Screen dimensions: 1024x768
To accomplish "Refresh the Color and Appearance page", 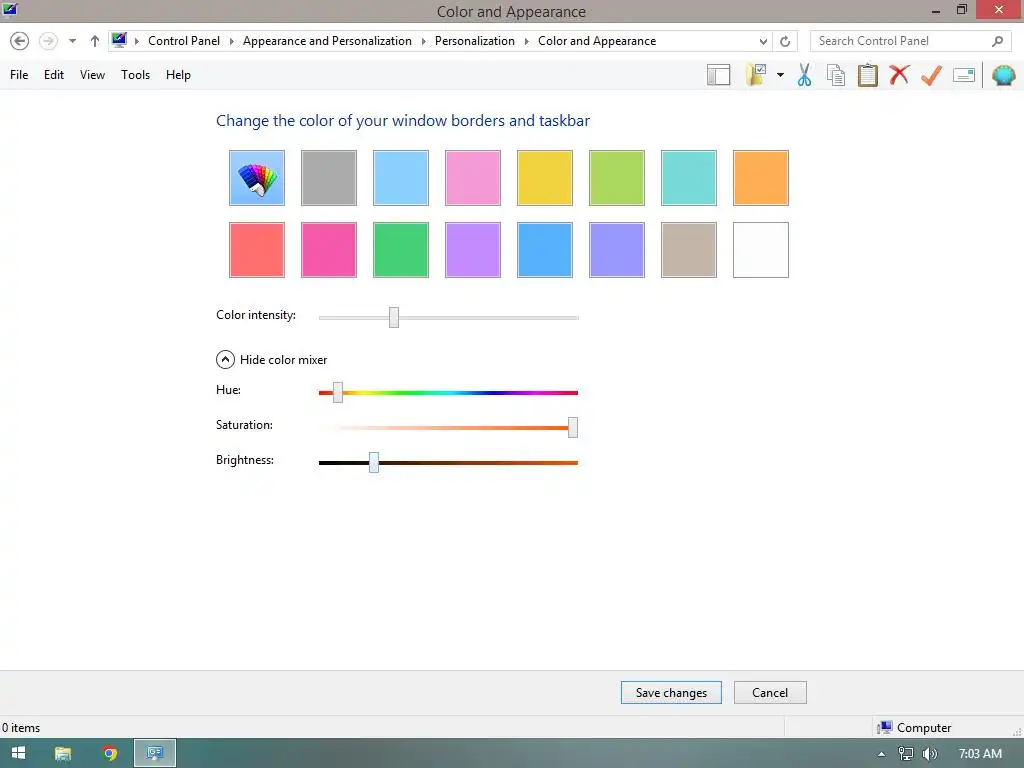I will [x=785, y=41].
